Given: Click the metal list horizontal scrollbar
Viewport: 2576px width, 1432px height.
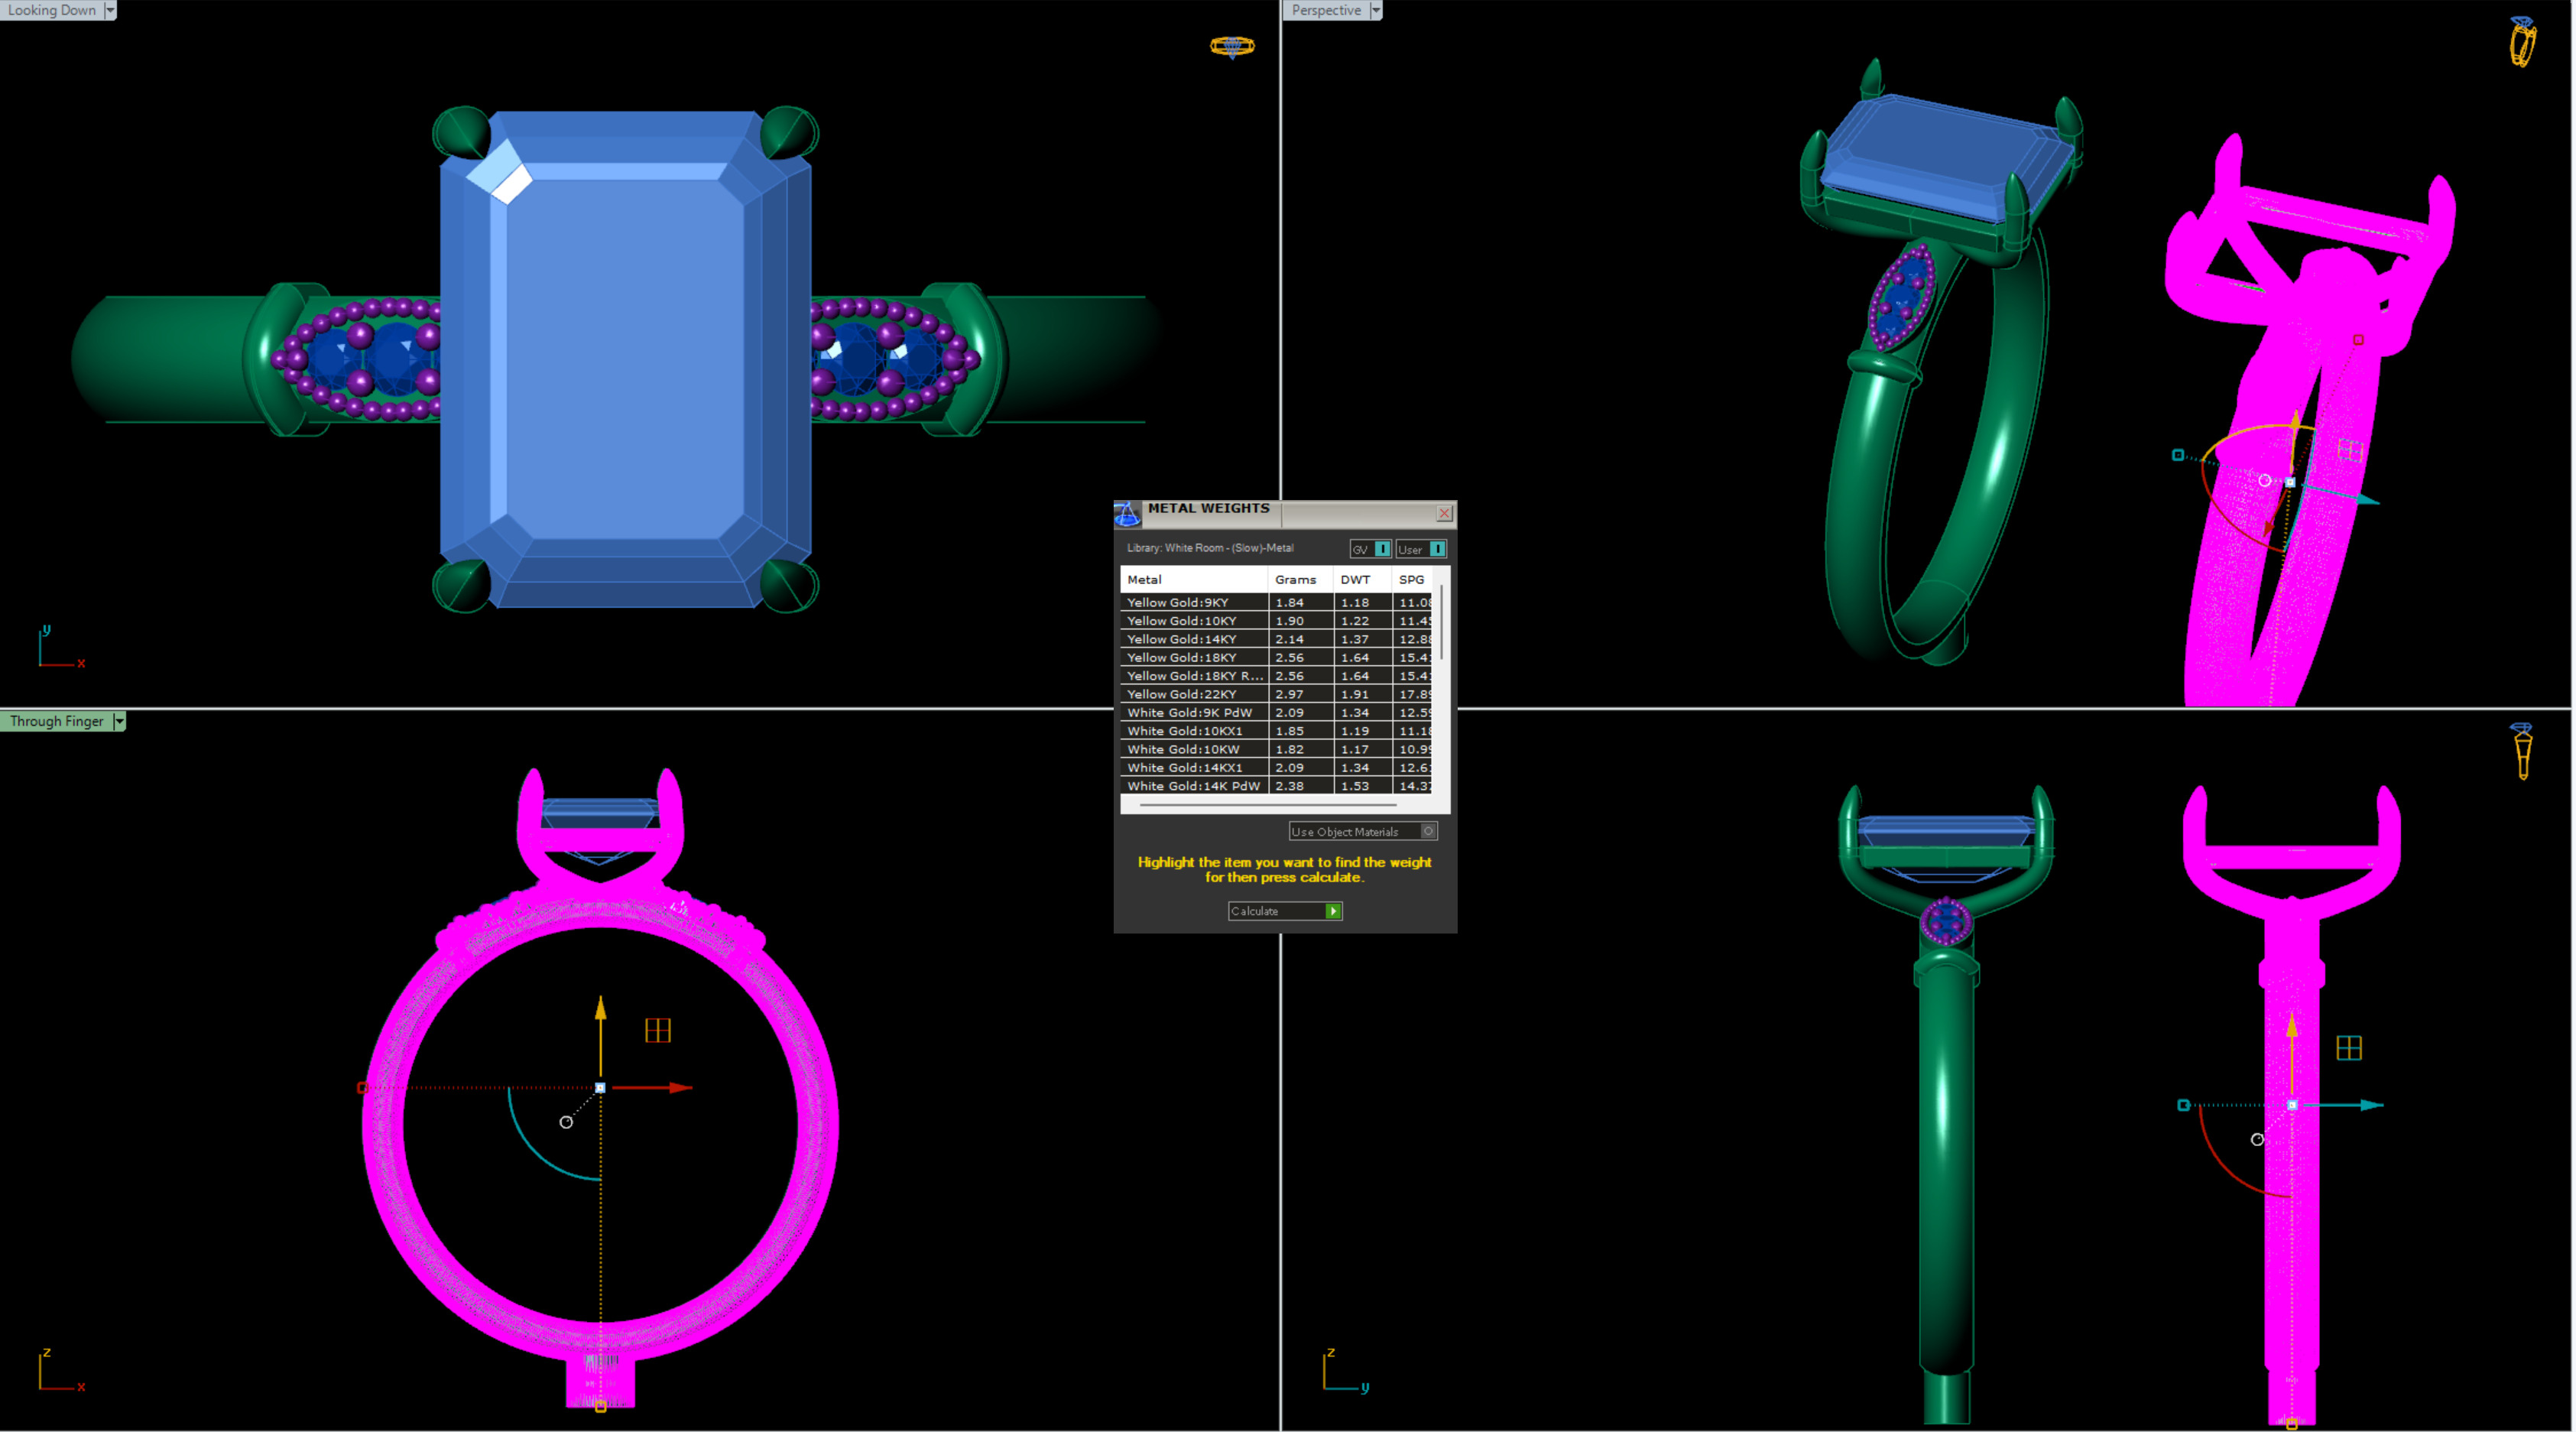Looking at the screenshot, I should (1268, 804).
